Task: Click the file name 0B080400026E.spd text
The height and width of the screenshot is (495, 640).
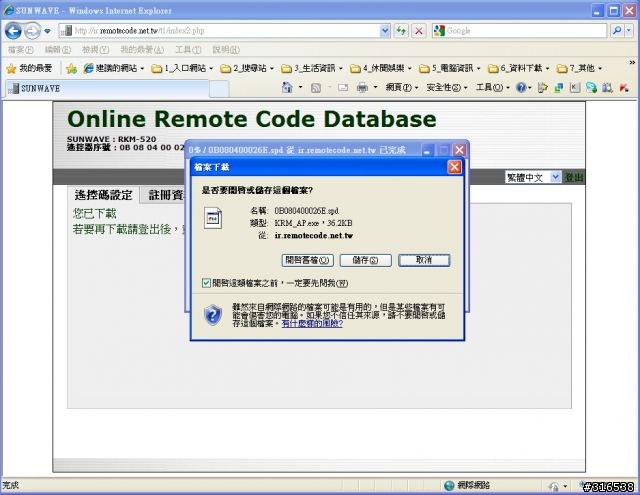Action: (307, 211)
